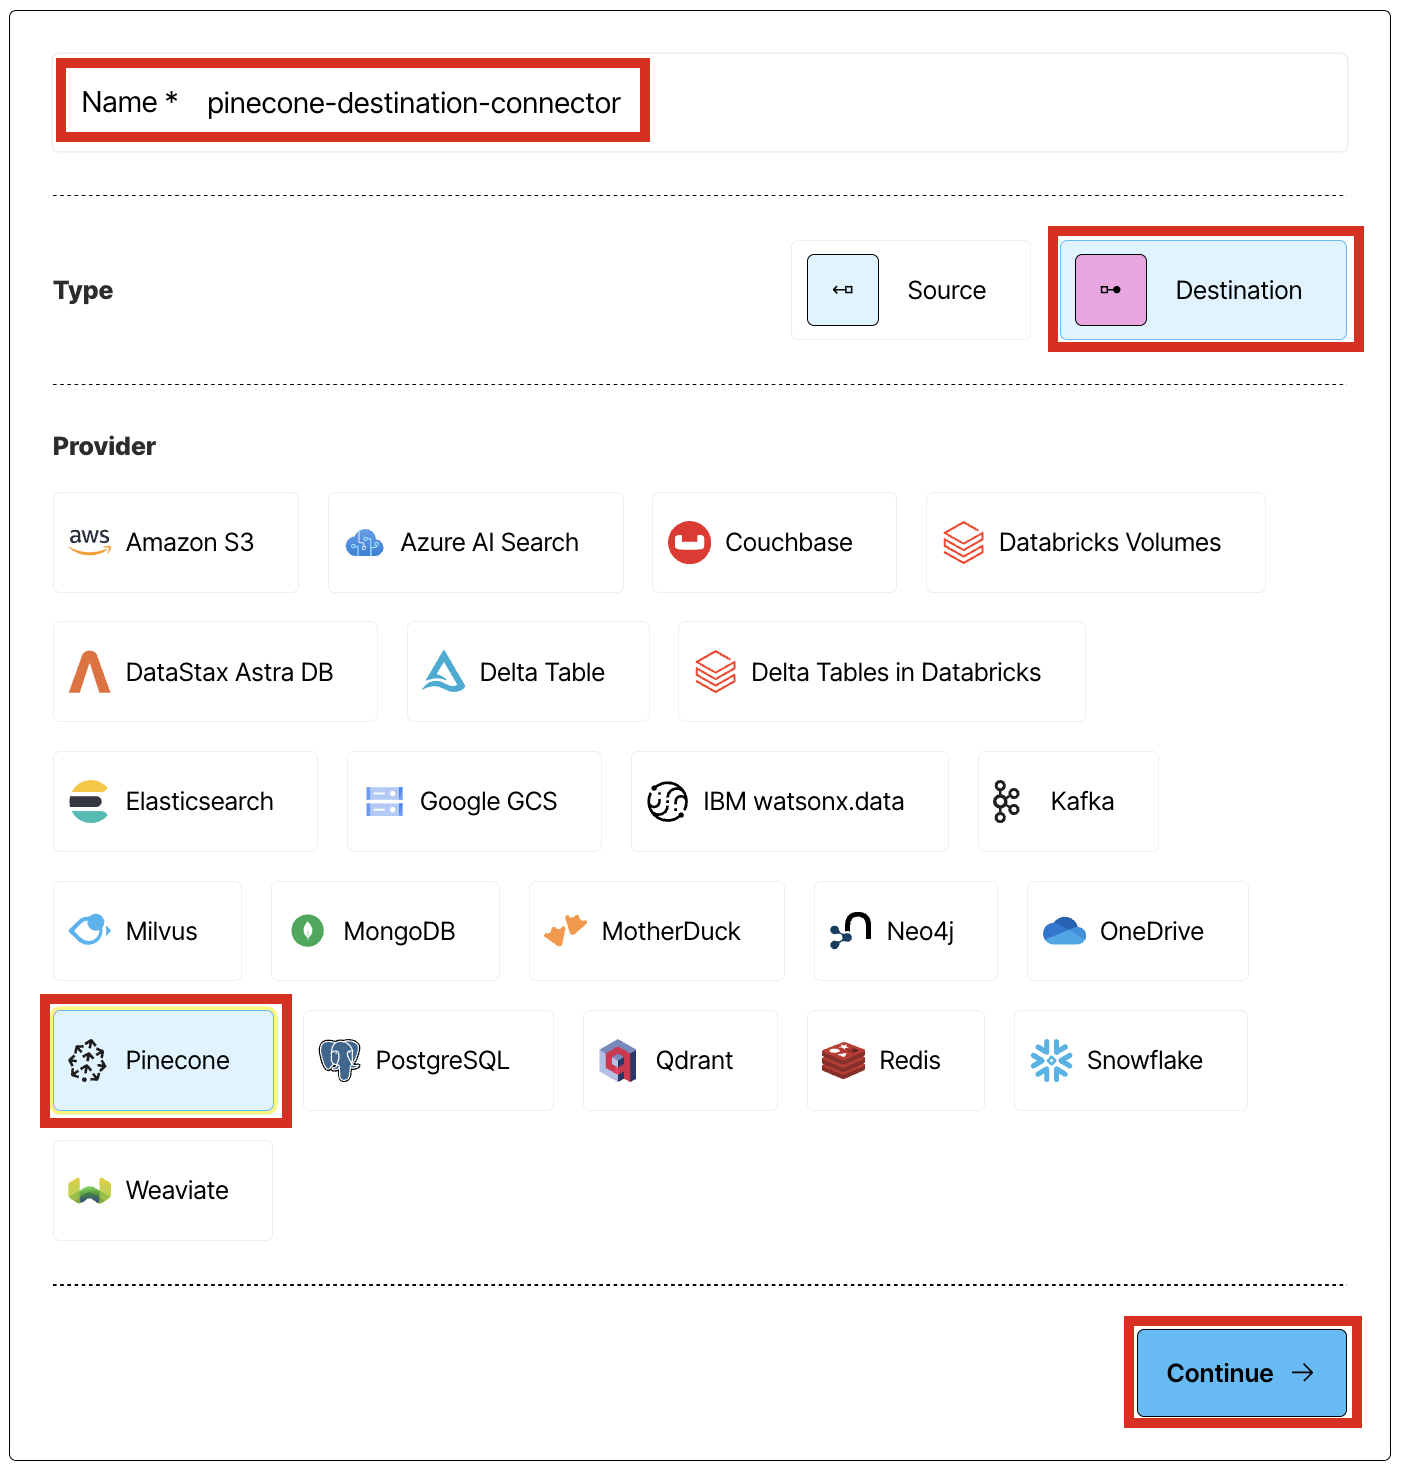Select the IBM watsonx.data provider
The image size is (1402, 1472).
coord(788,801)
